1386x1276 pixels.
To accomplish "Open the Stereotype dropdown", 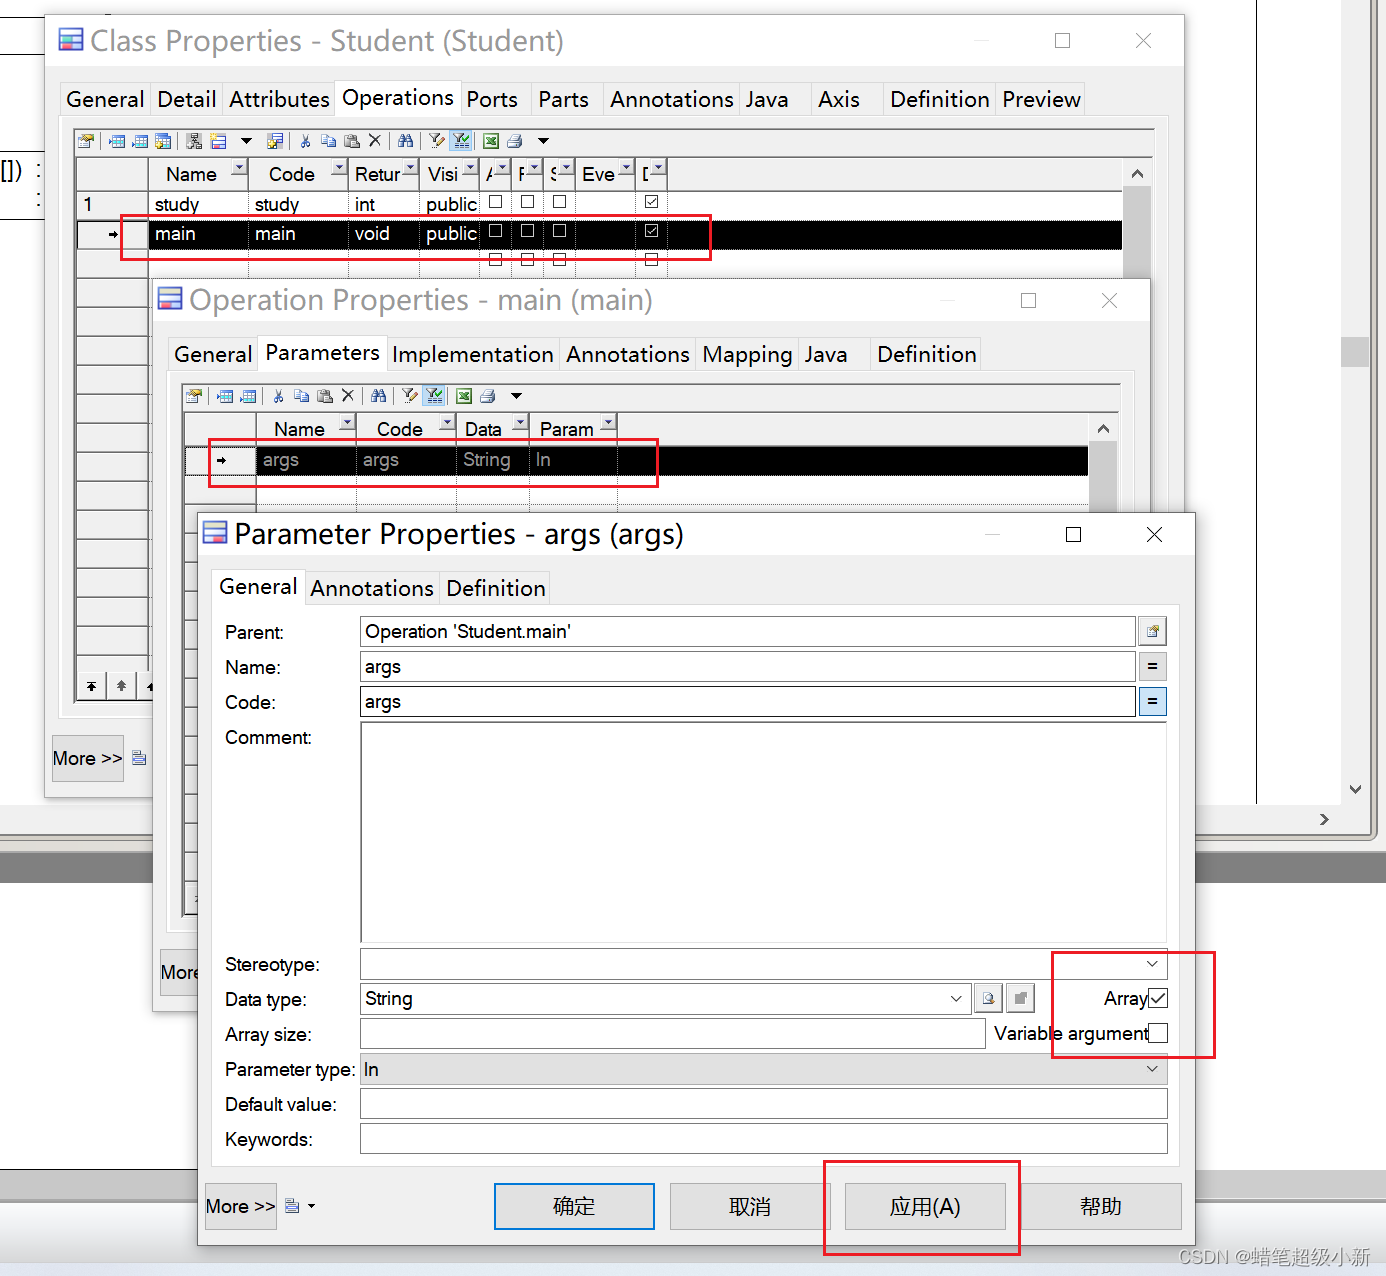I will coord(1151,964).
